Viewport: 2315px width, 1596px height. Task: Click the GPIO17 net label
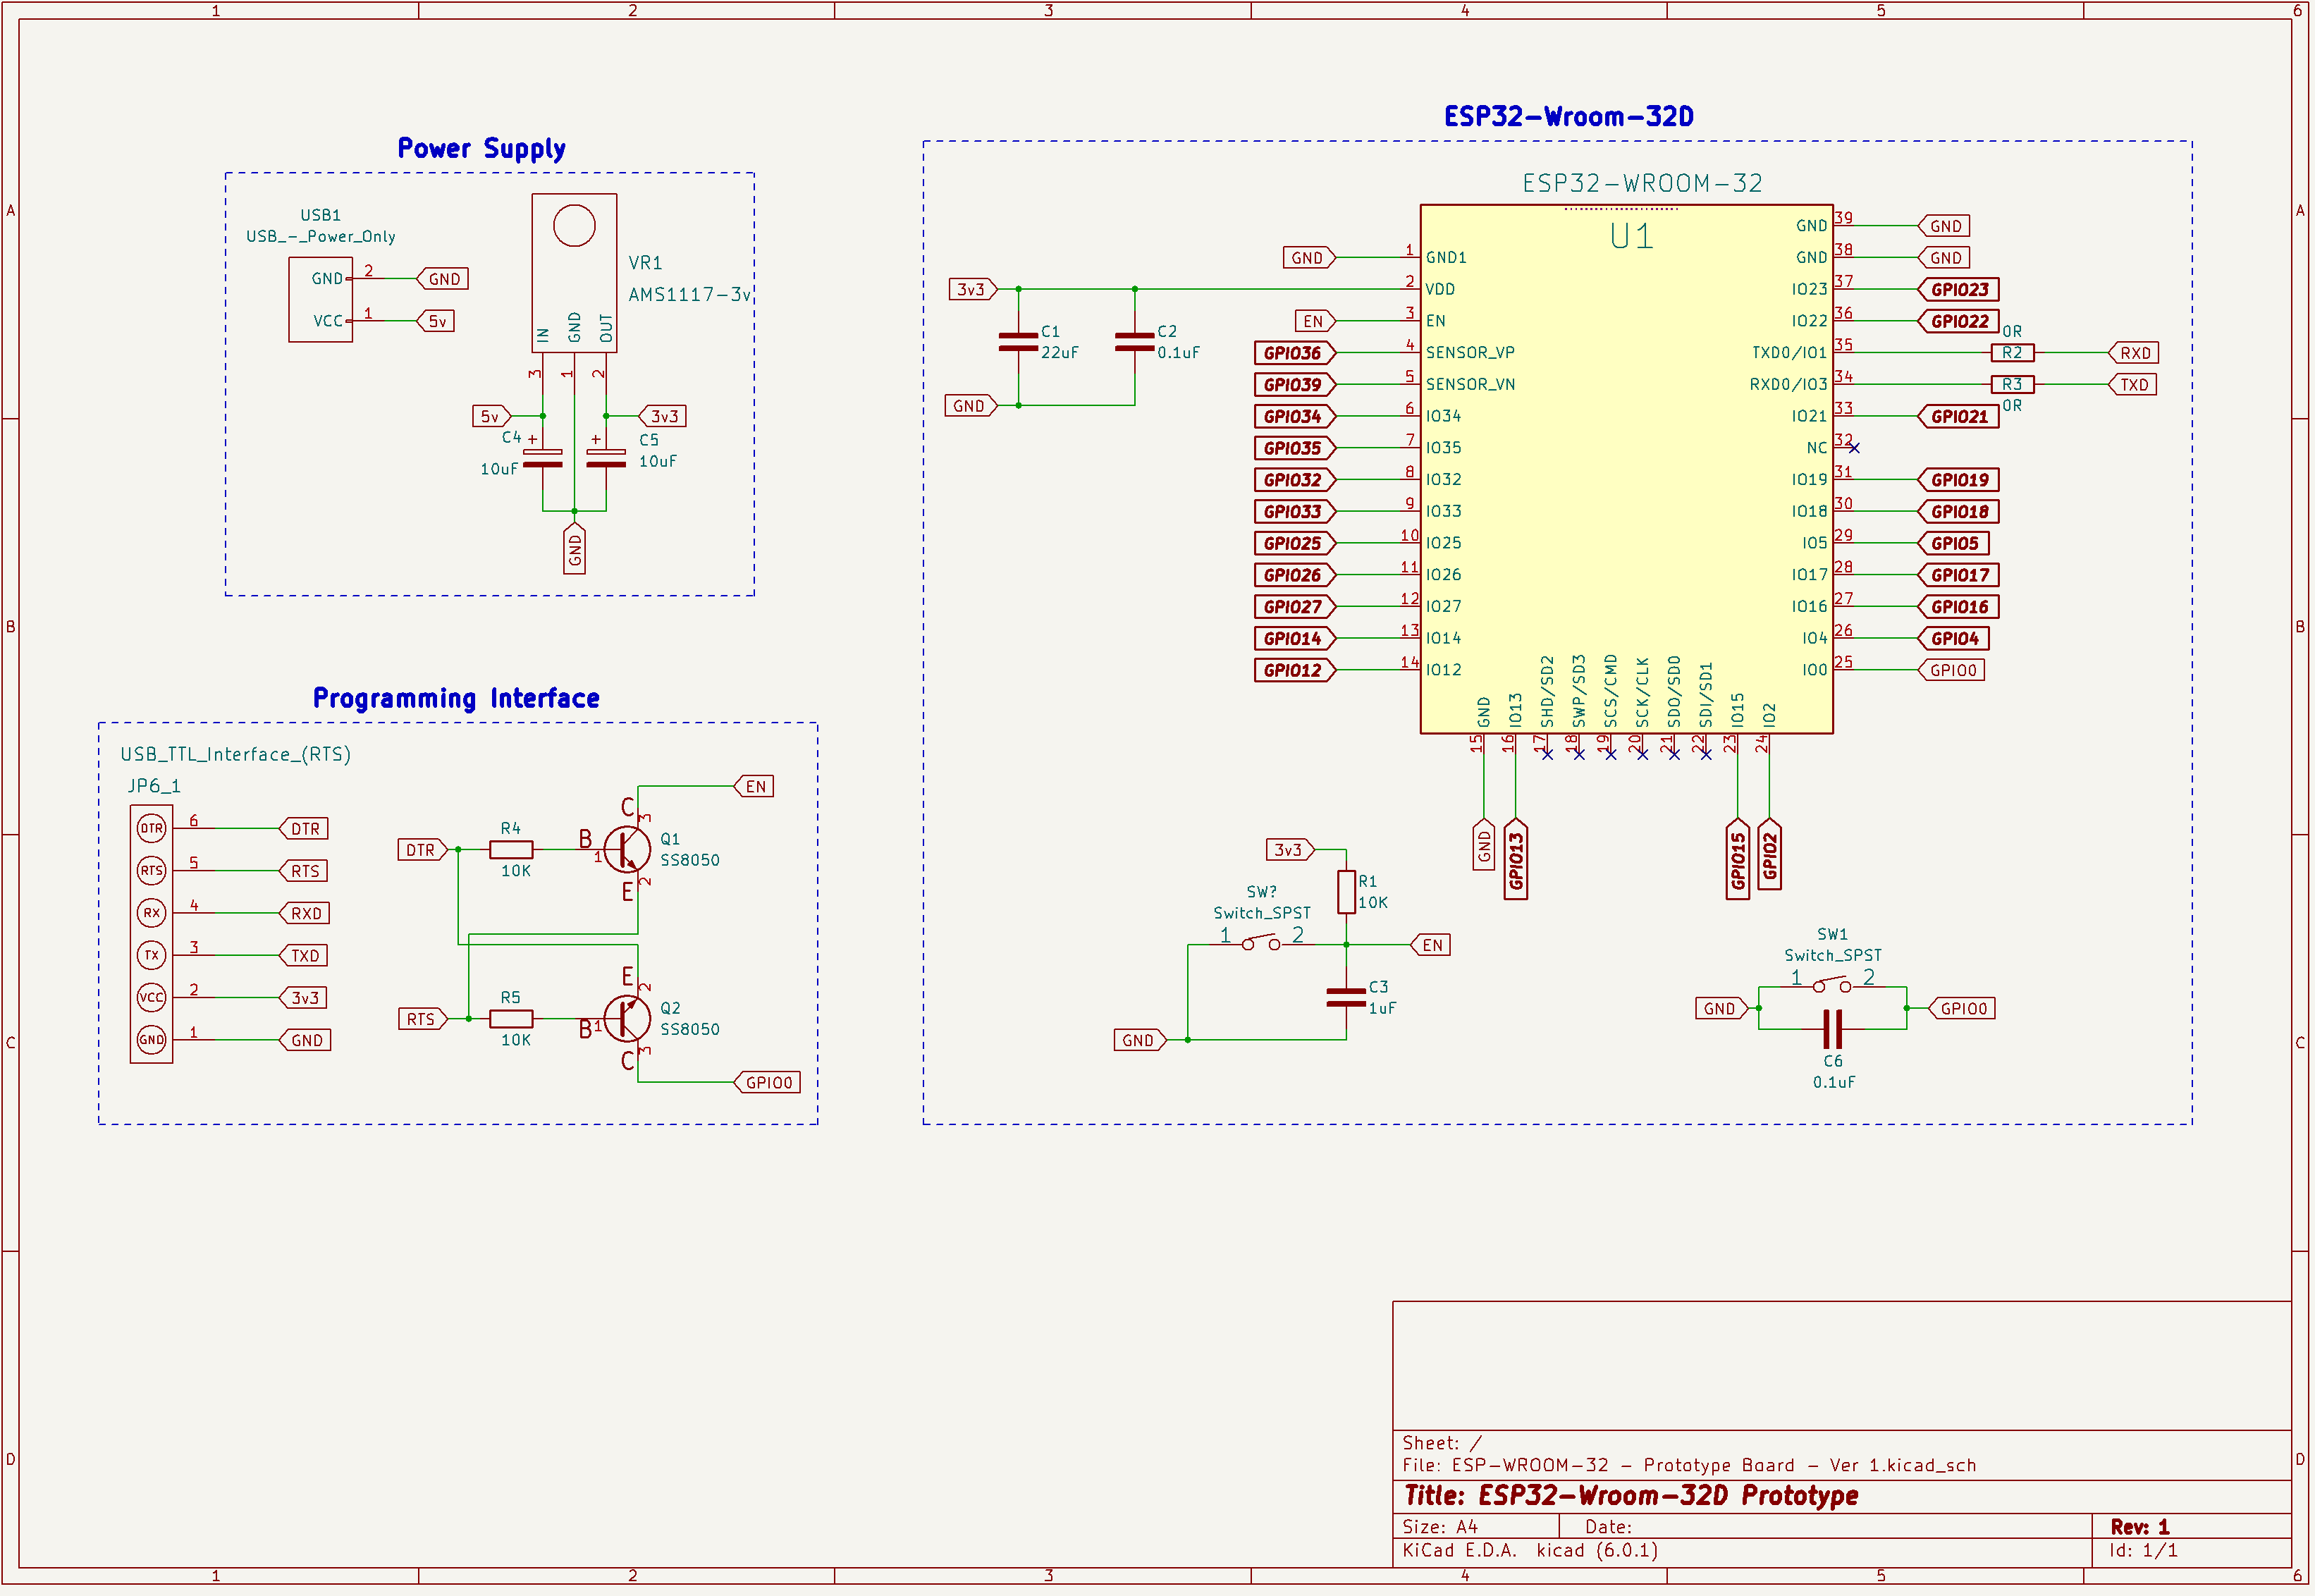[x=1958, y=576]
